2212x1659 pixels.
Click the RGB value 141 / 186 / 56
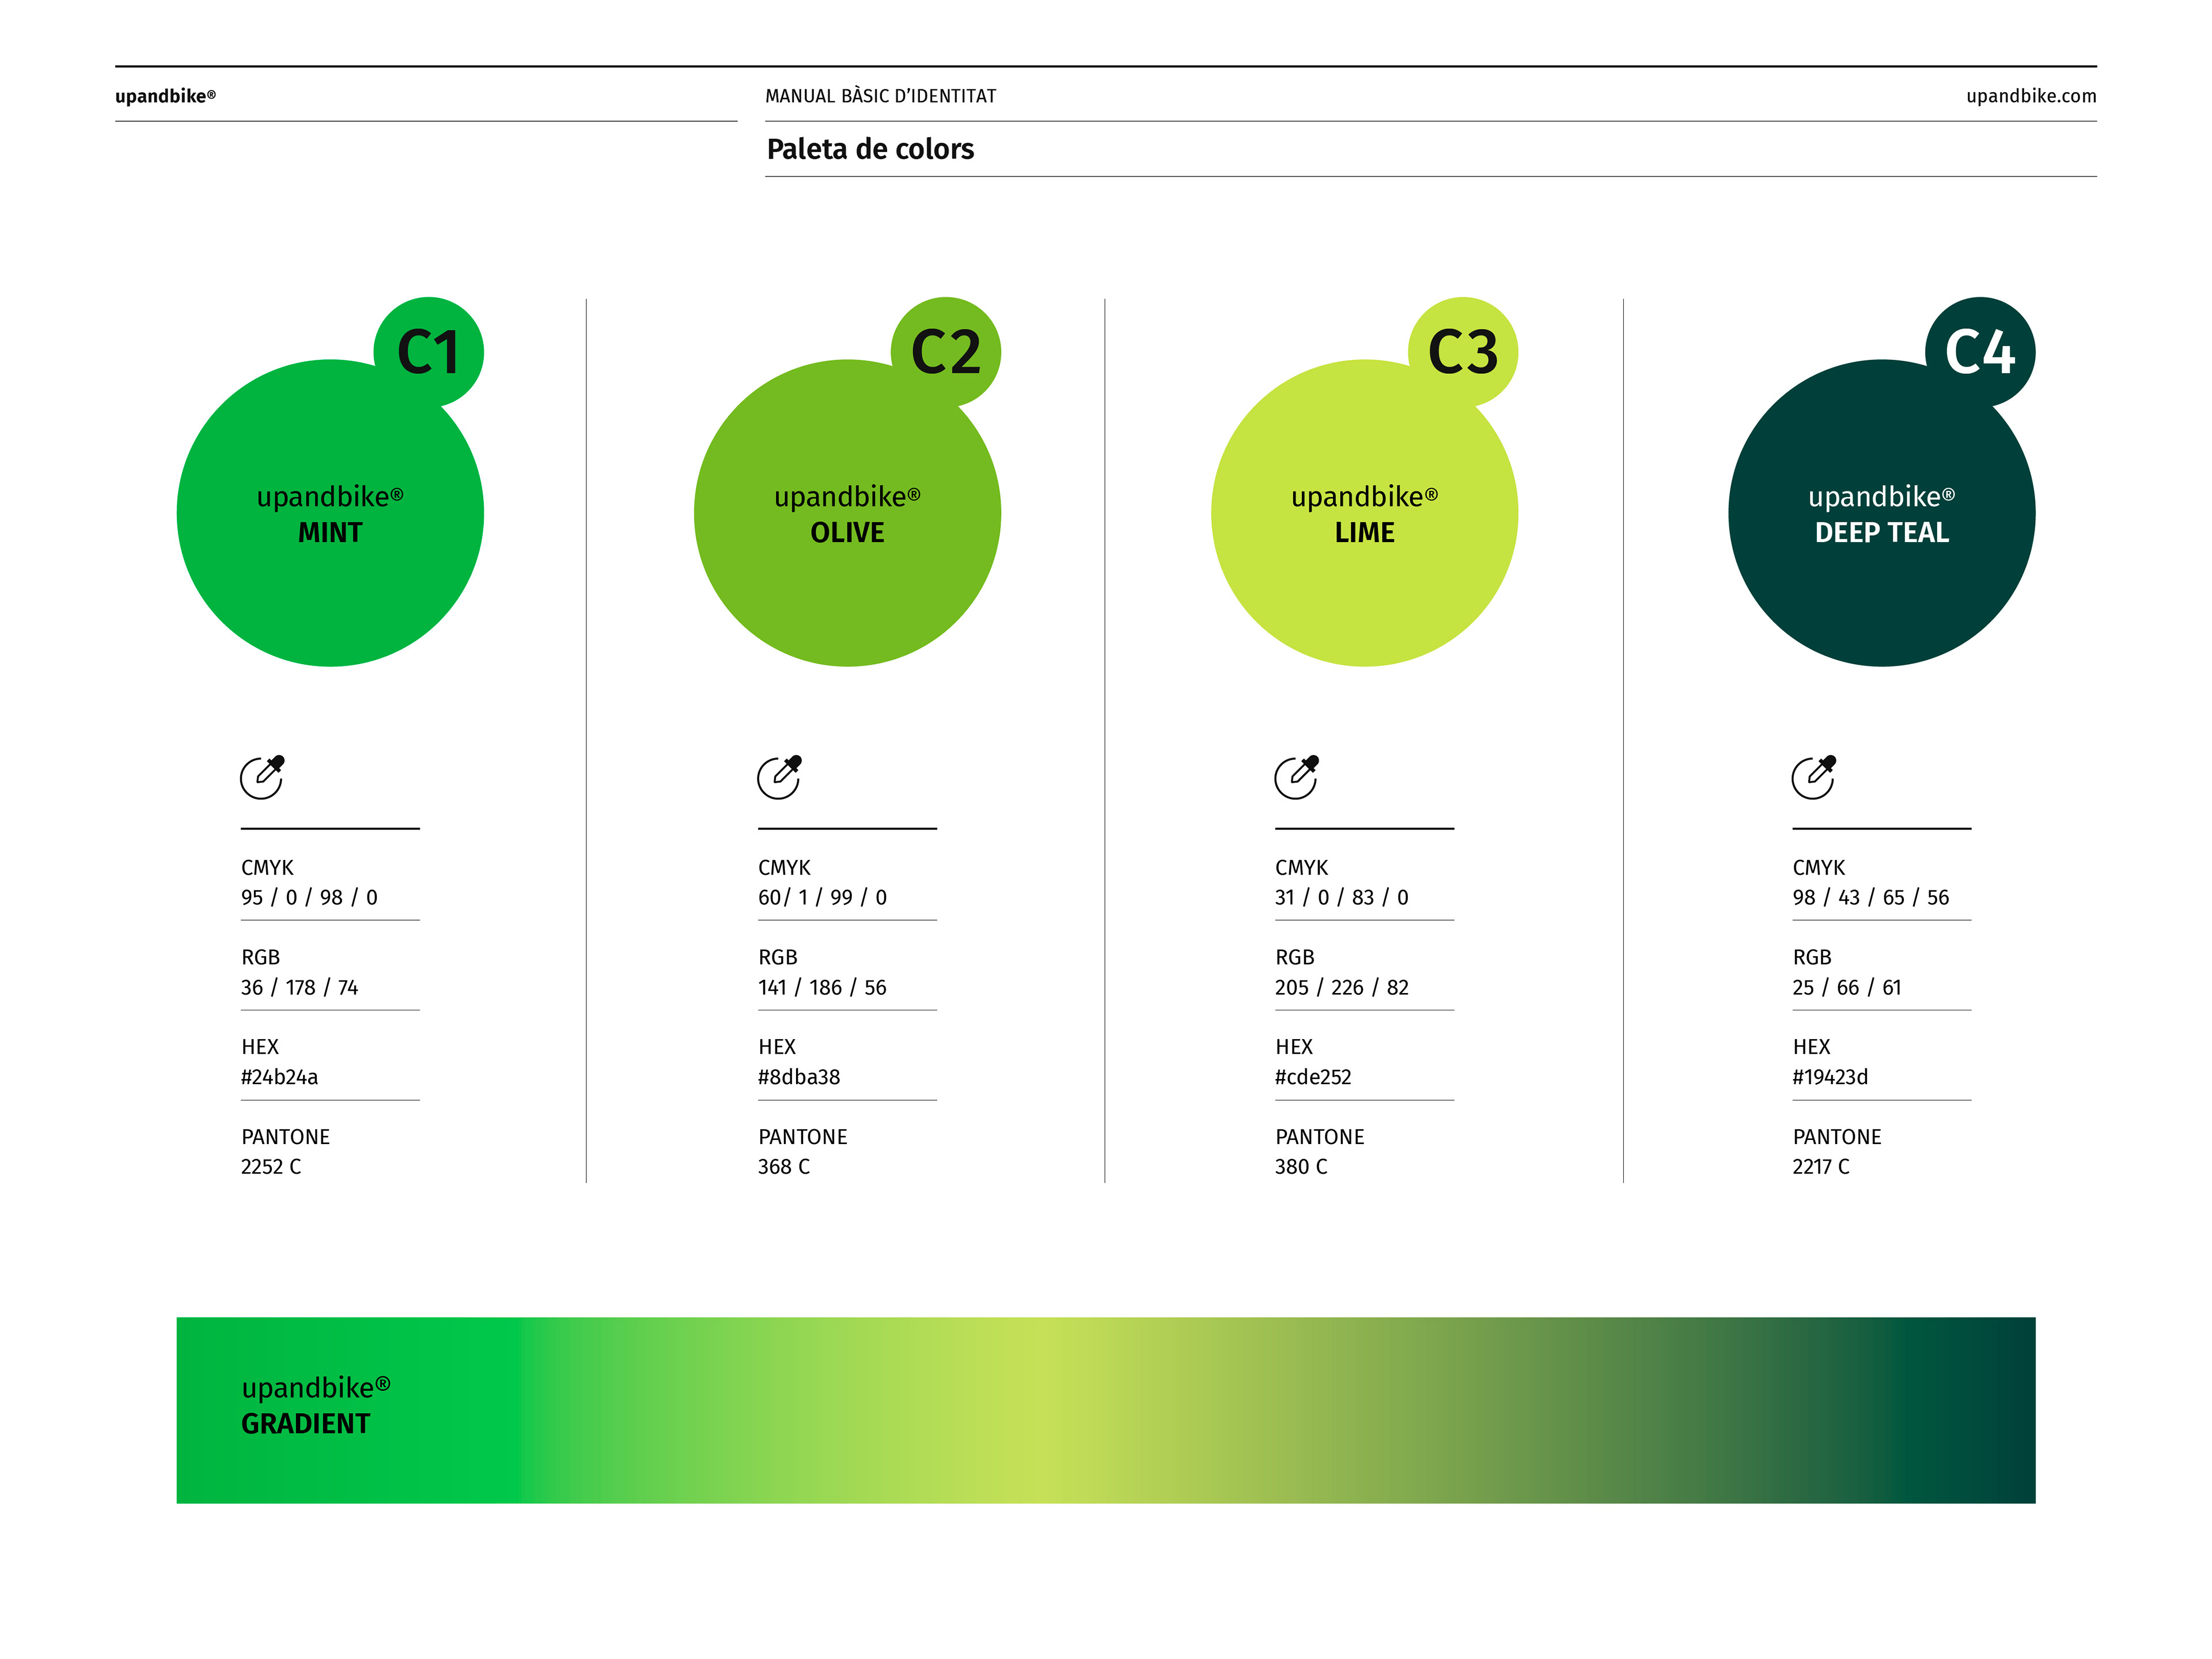[x=822, y=987]
